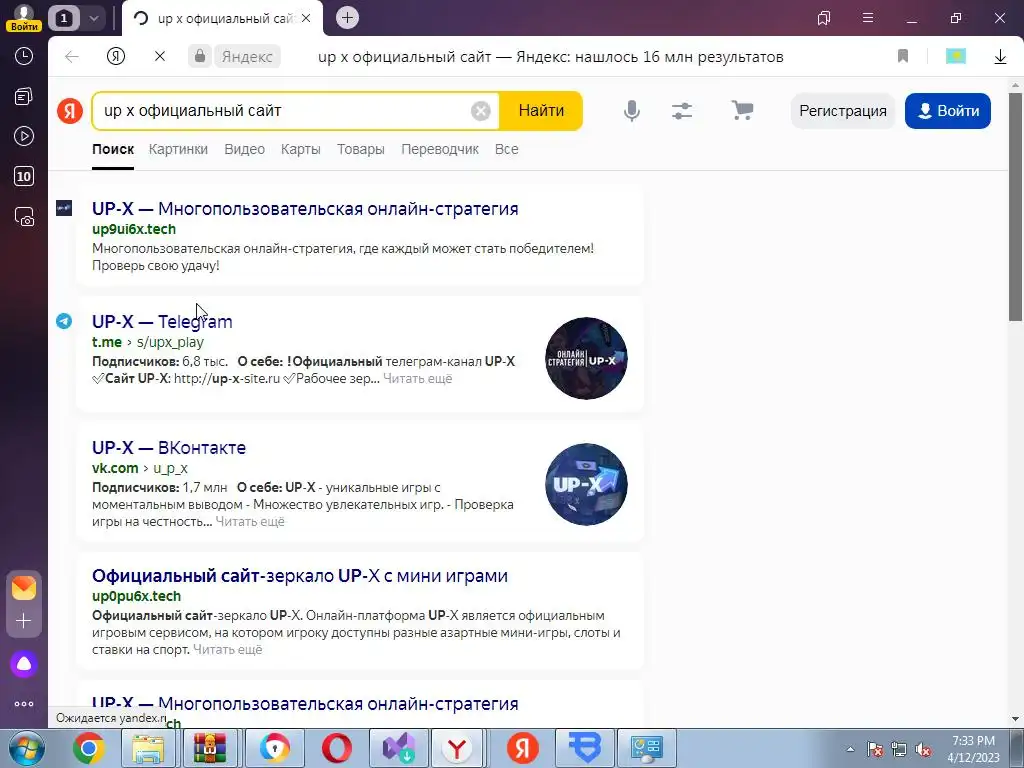This screenshot has width=1024, height=768.
Task: Click the Yandex home button in toolbar
Action: (116, 57)
